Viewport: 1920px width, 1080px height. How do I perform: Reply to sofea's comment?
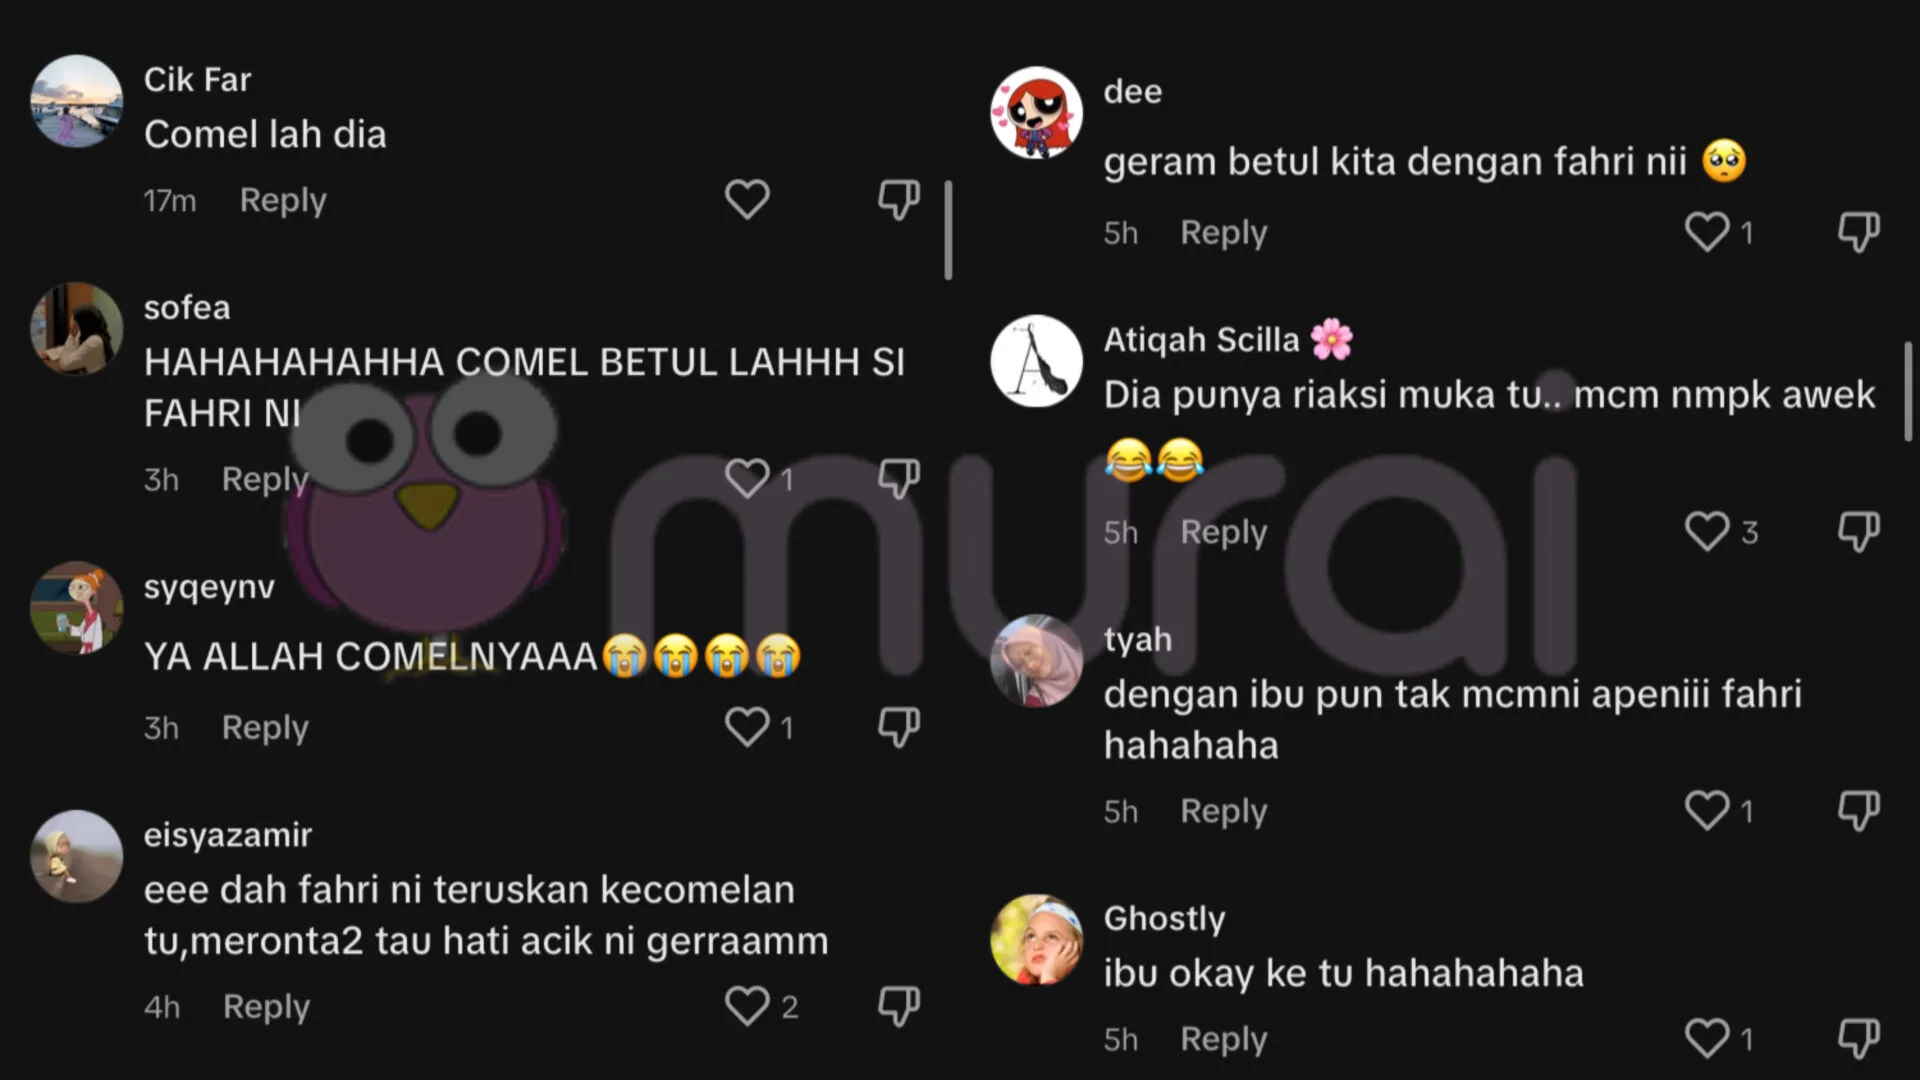click(x=265, y=479)
